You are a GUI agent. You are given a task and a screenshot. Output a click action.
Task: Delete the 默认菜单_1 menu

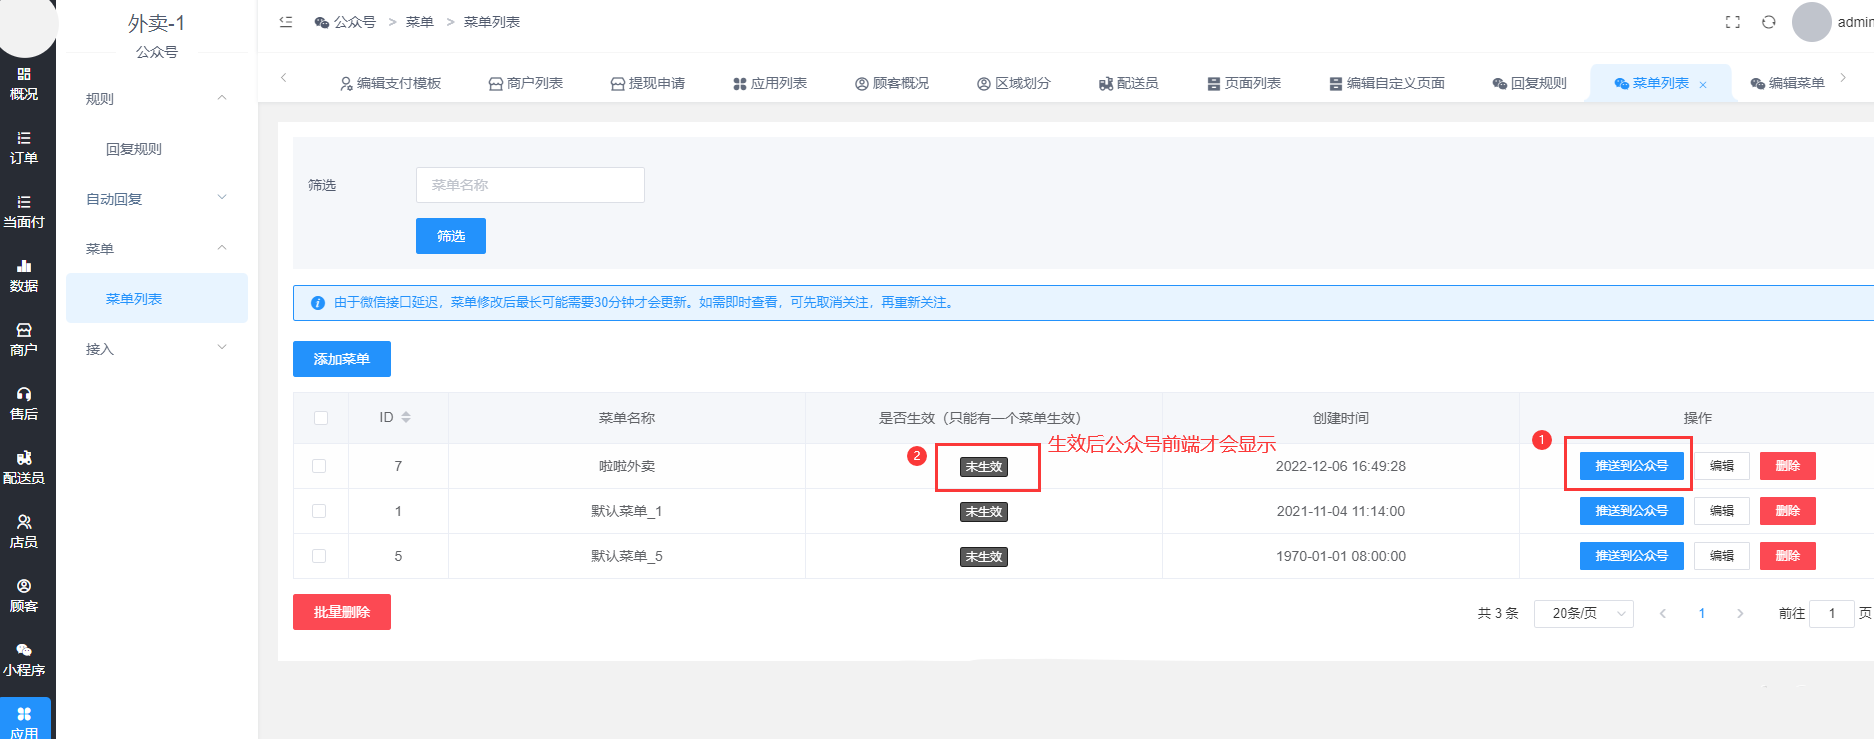point(1788,511)
